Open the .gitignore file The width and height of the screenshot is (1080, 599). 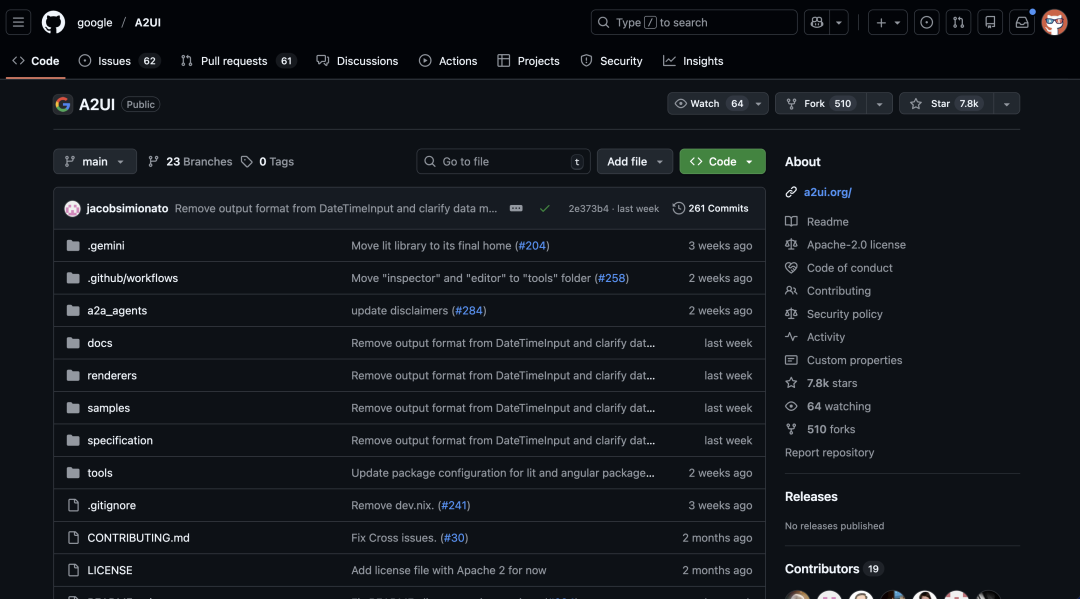pos(112,505)
